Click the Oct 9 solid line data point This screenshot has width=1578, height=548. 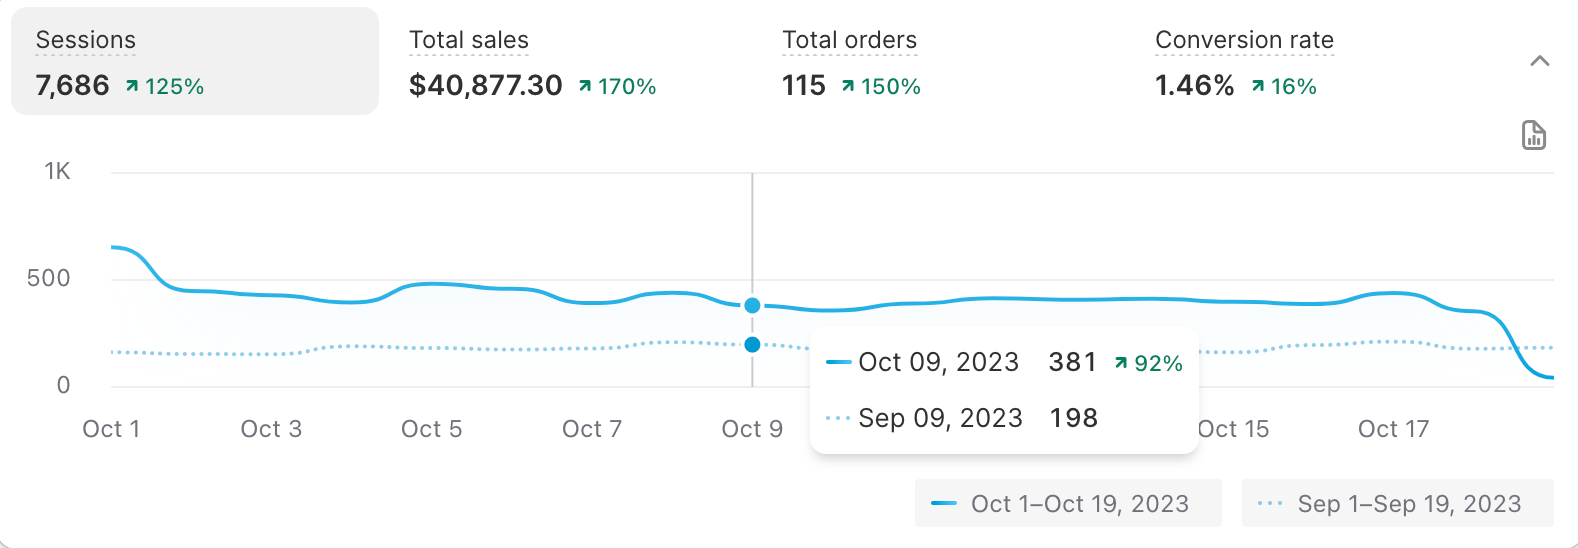point(752,305)
